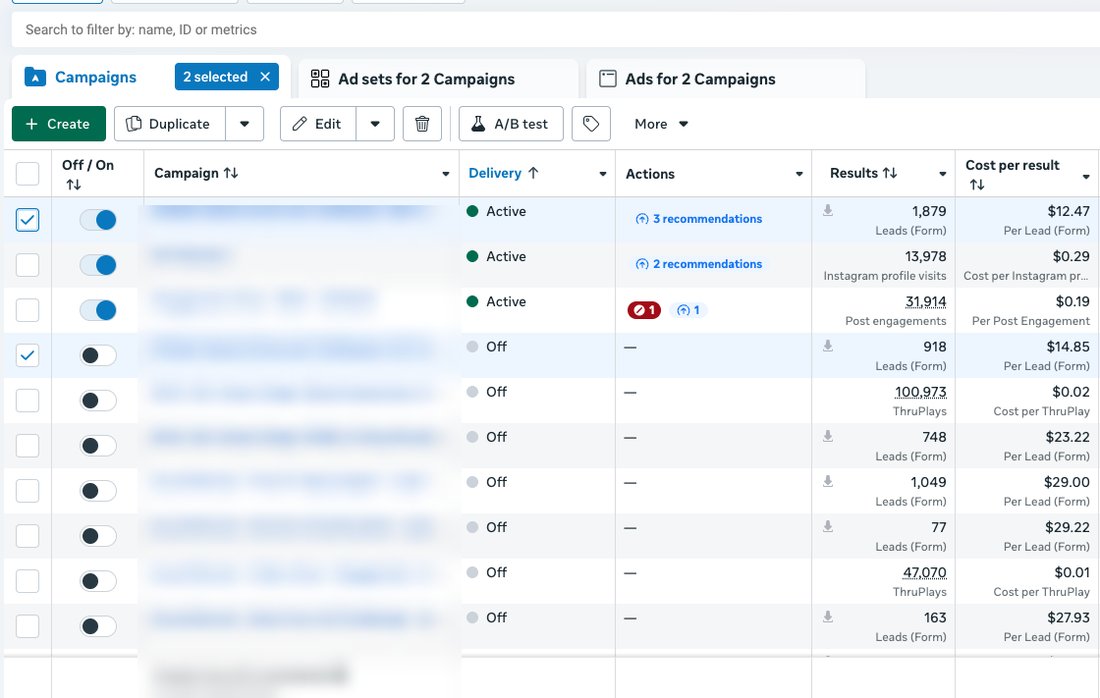
Task: Click the 31,914 results value
Action: coord(925,302)
